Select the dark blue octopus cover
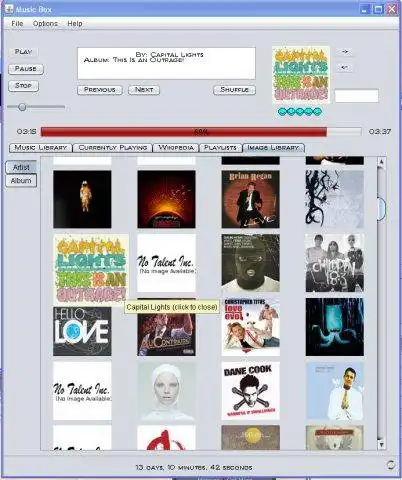This screenshot has height=480, width=402. pyautogui.click(x=335, y=327)
